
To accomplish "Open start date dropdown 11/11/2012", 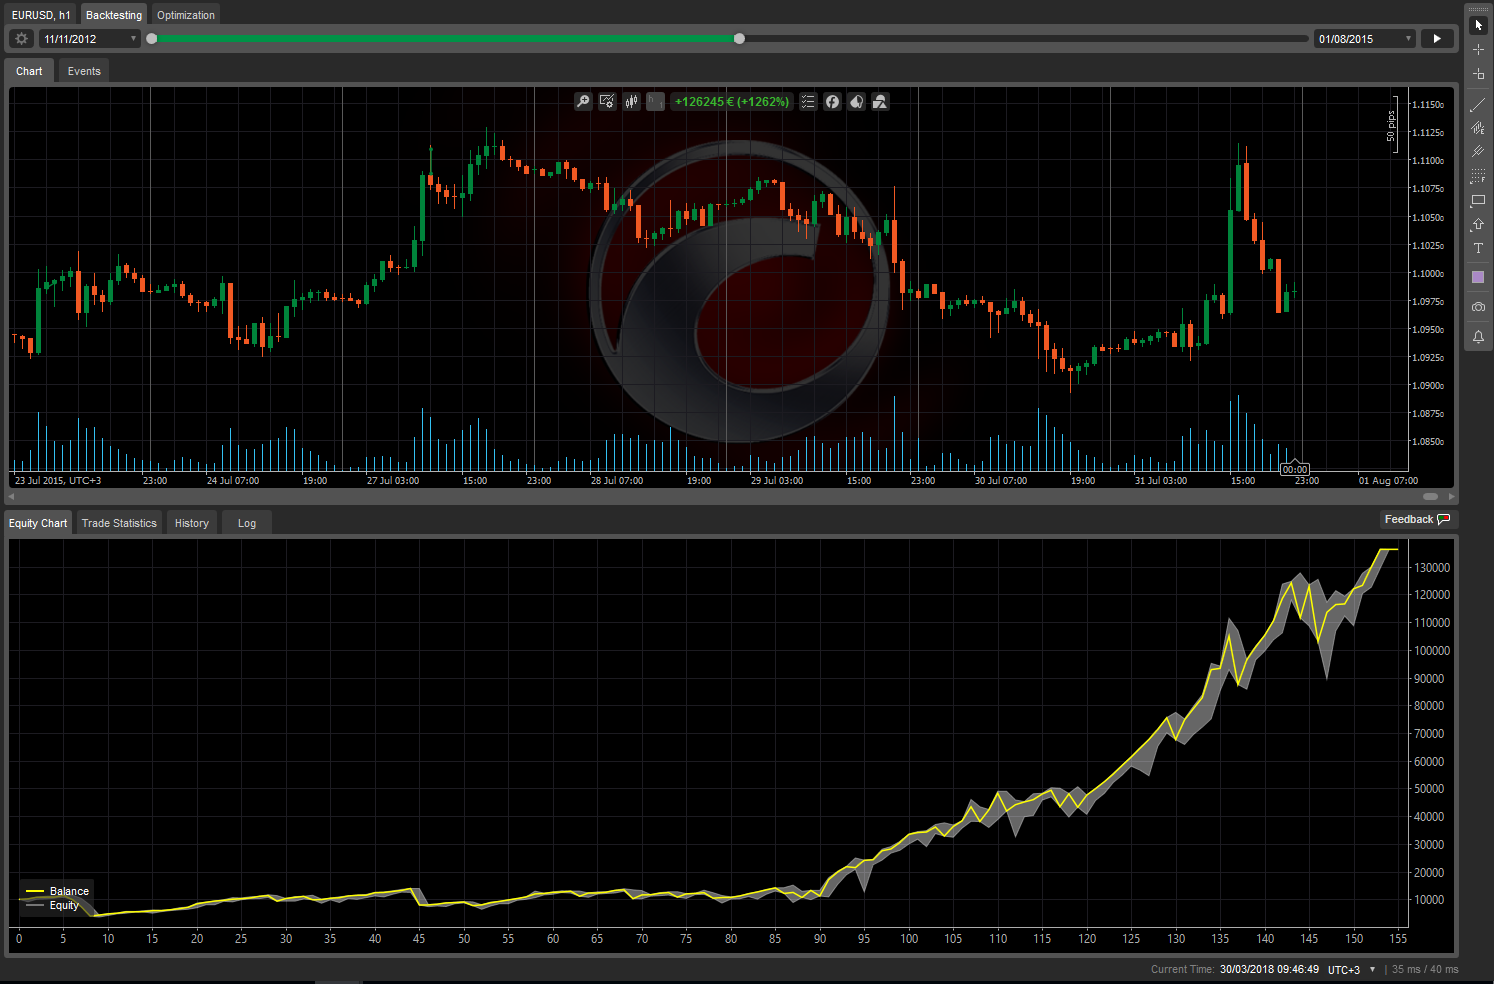I will coord(90,39).
